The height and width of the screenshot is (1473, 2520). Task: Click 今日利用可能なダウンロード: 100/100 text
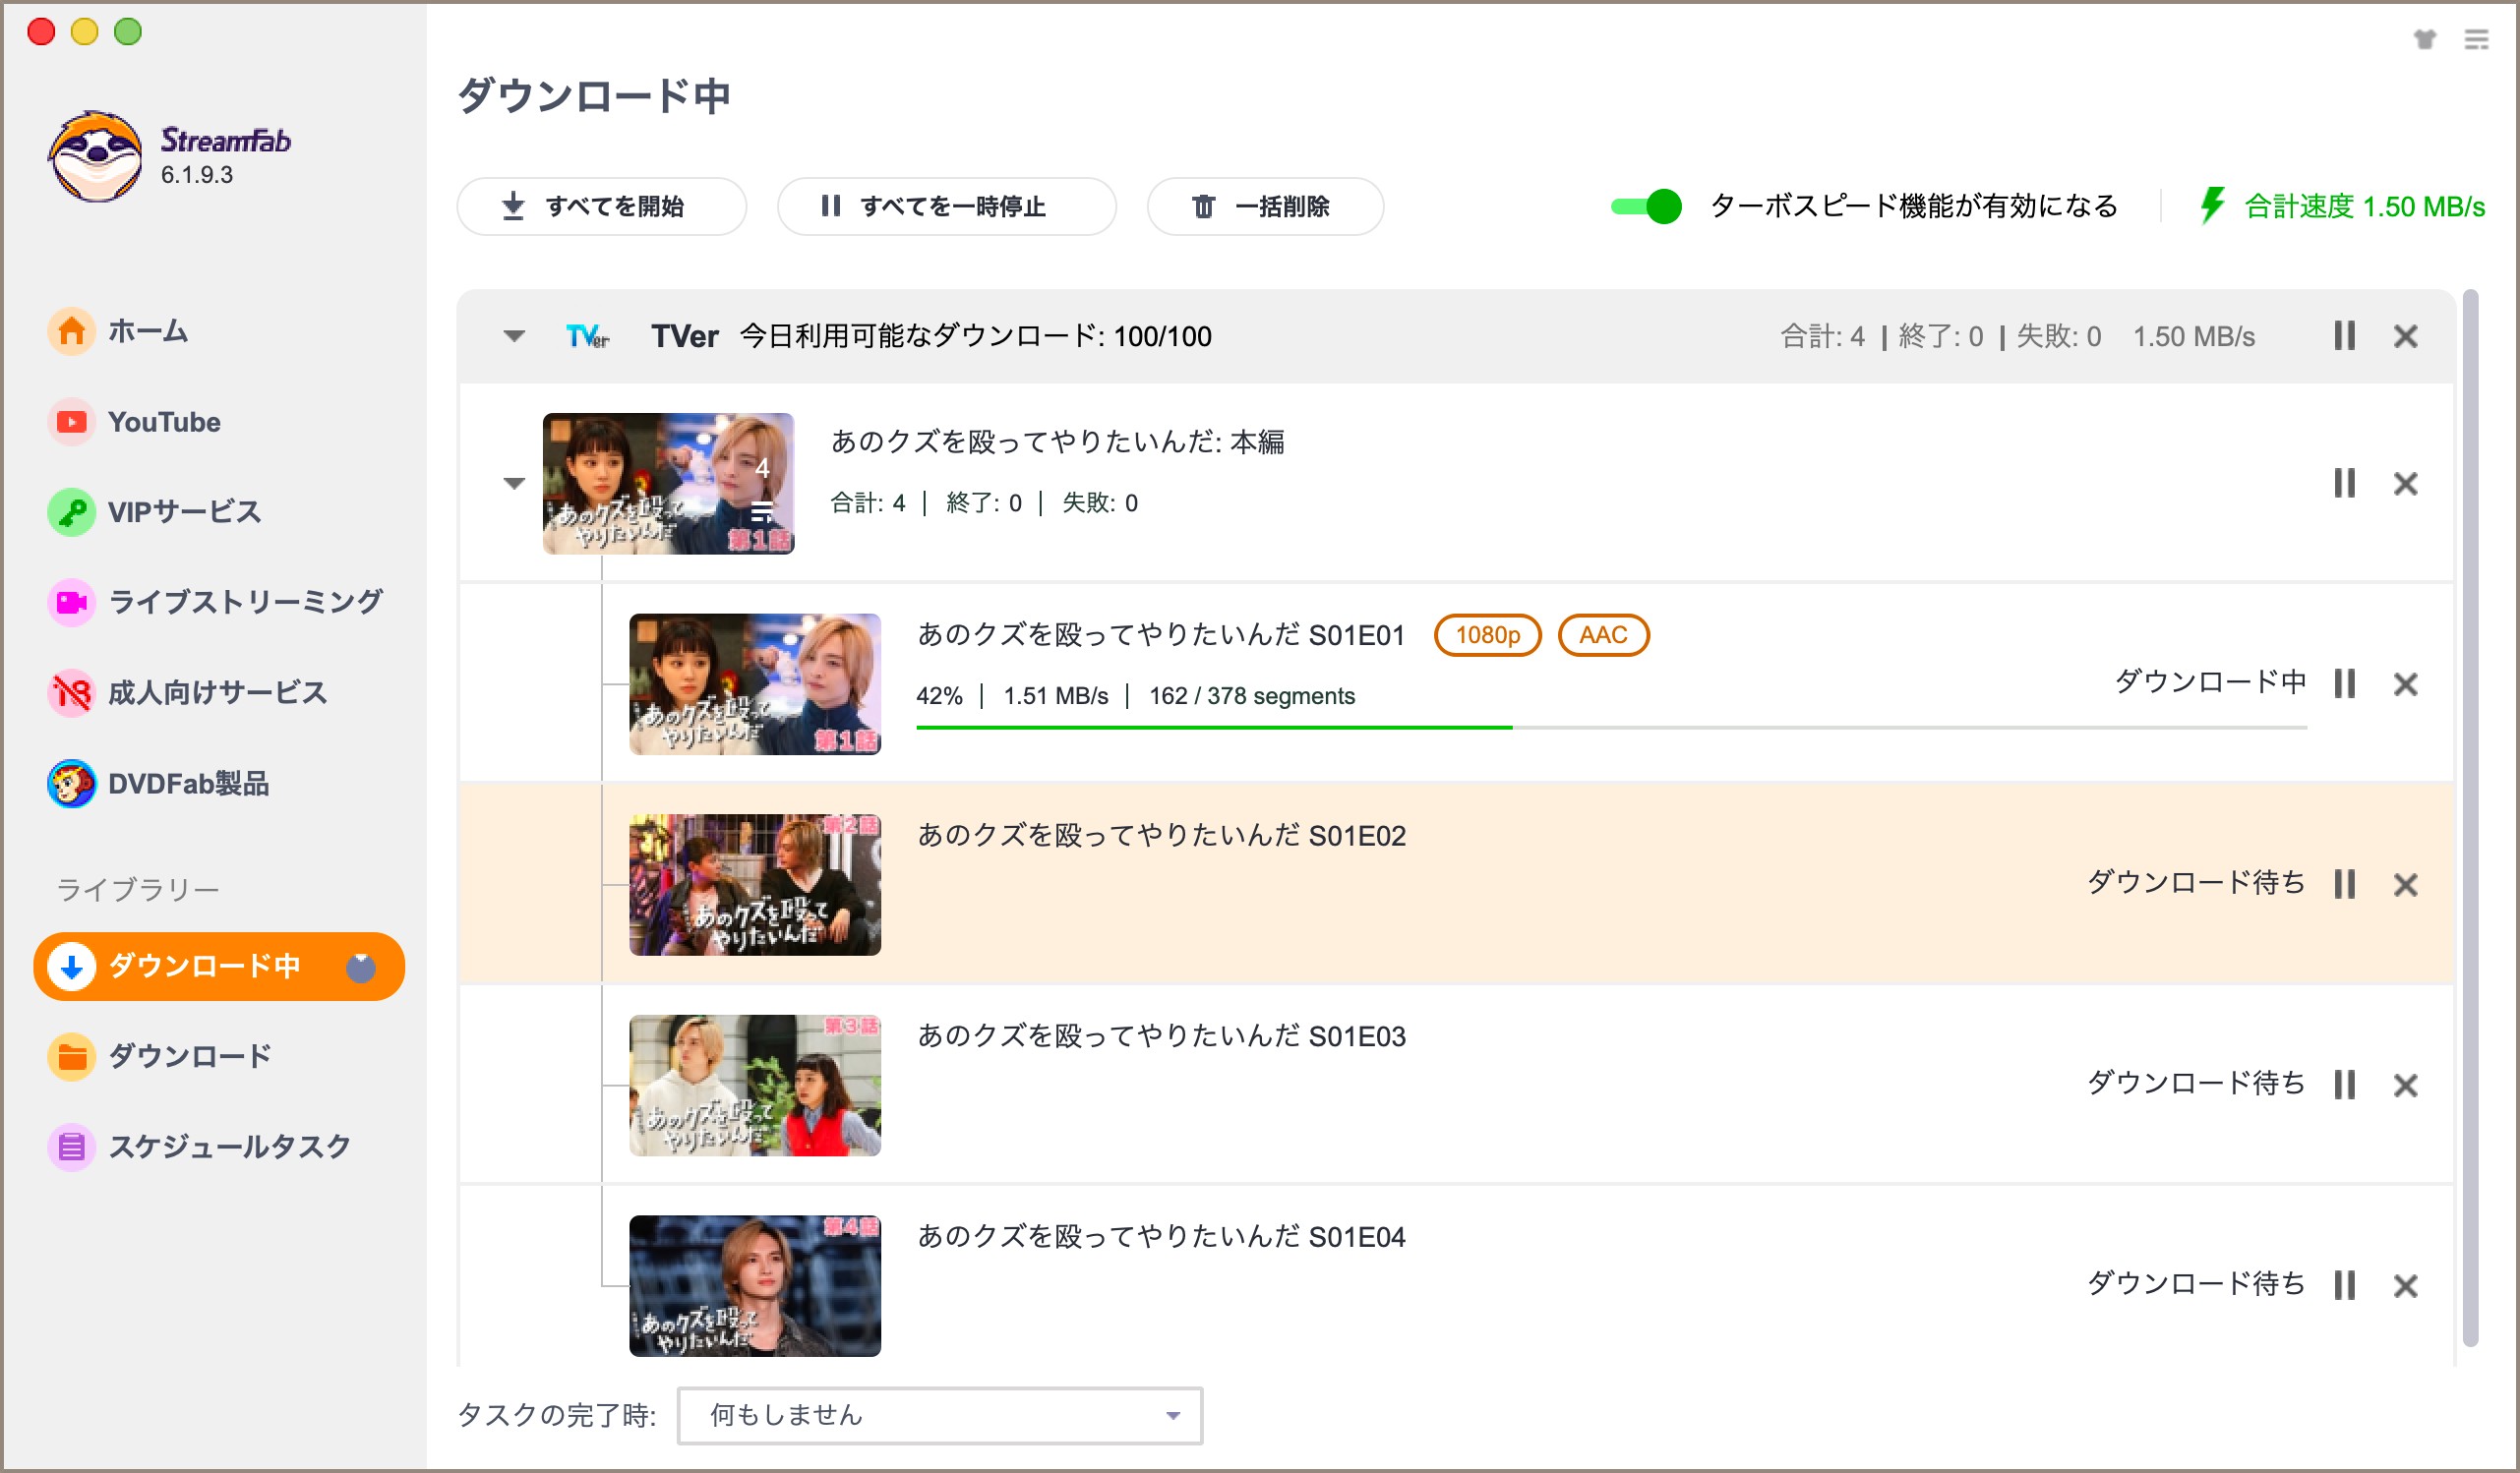click(x=975, y=337)
